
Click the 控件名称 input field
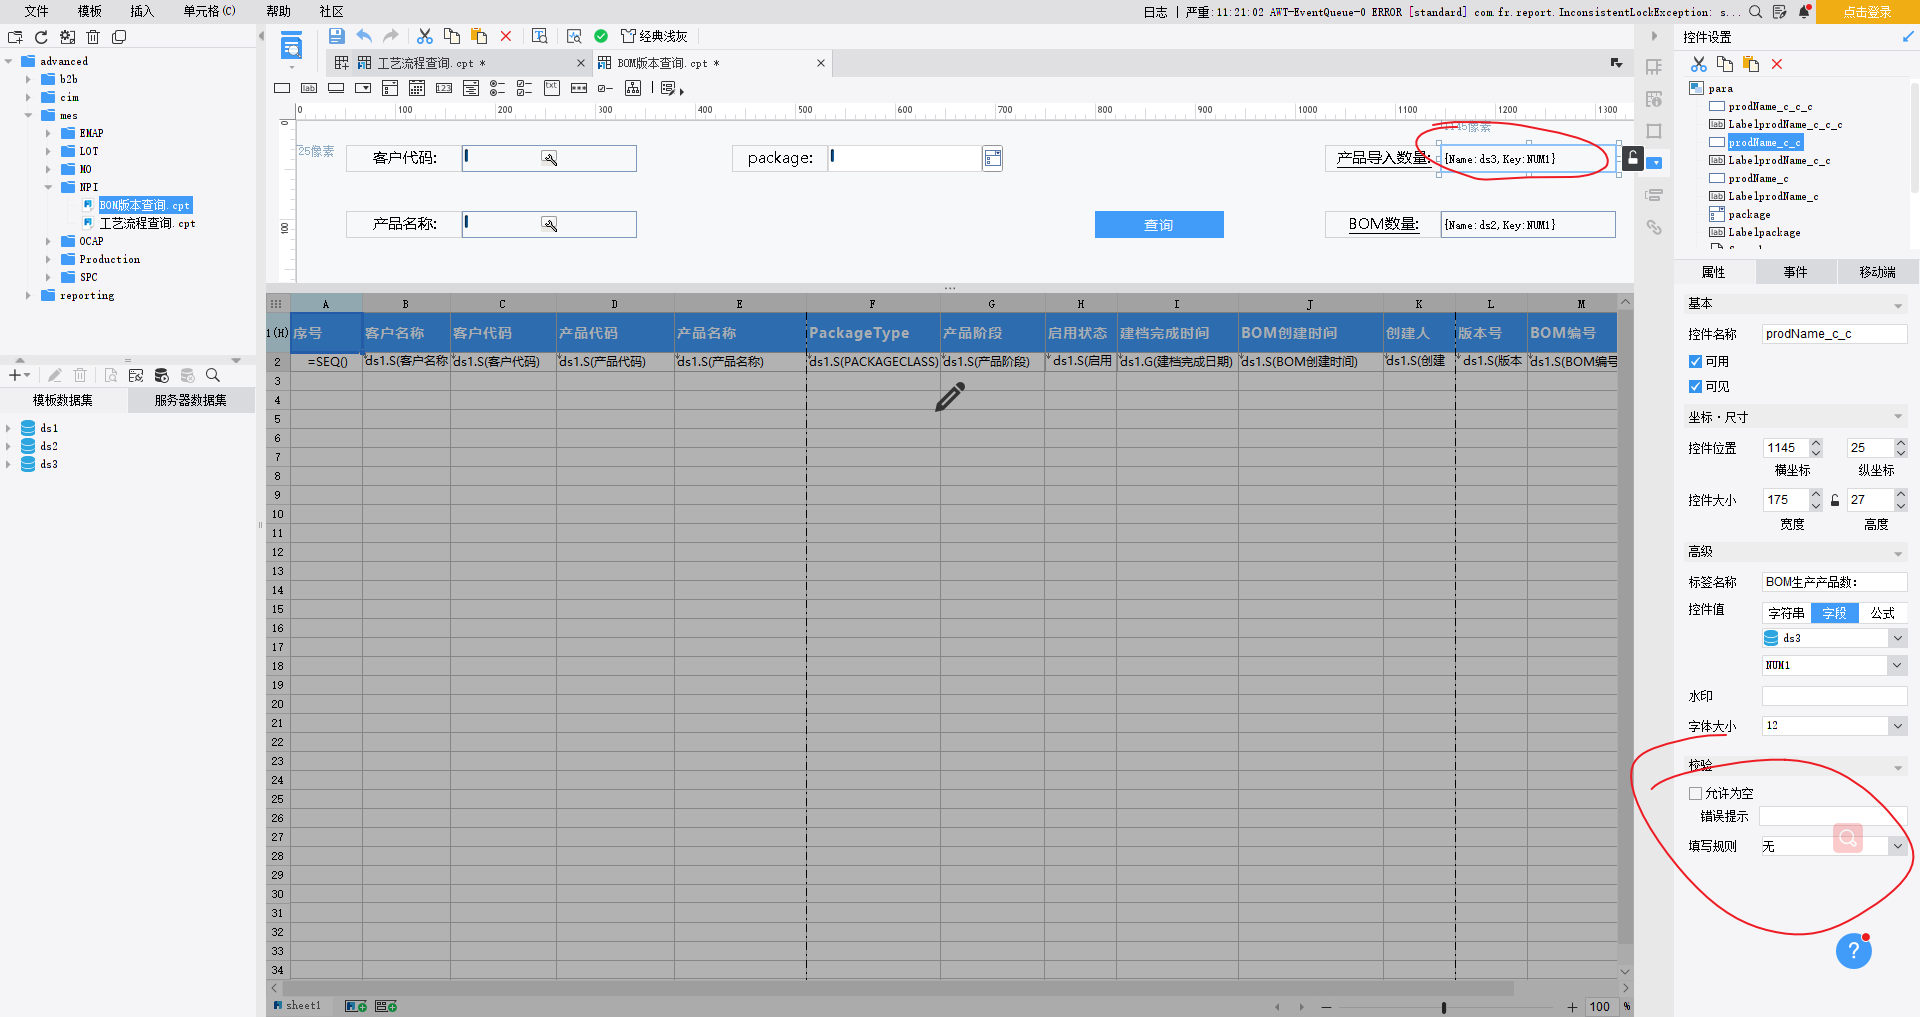pos(1834,334)
